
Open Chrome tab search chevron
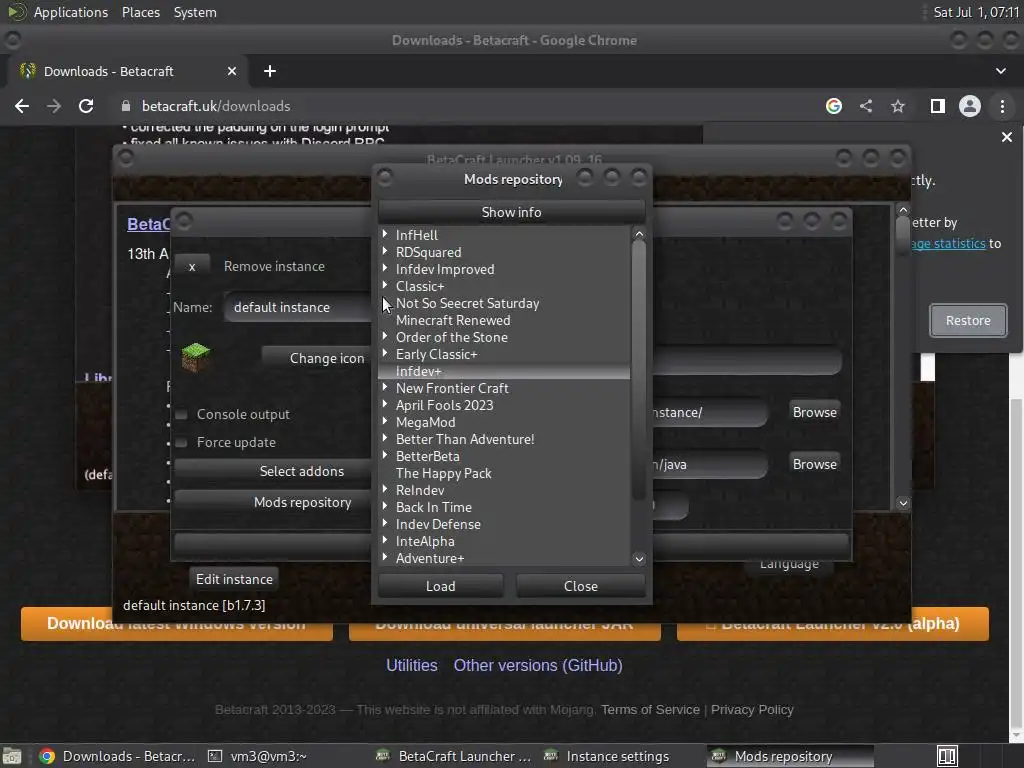coord(1000,71)
